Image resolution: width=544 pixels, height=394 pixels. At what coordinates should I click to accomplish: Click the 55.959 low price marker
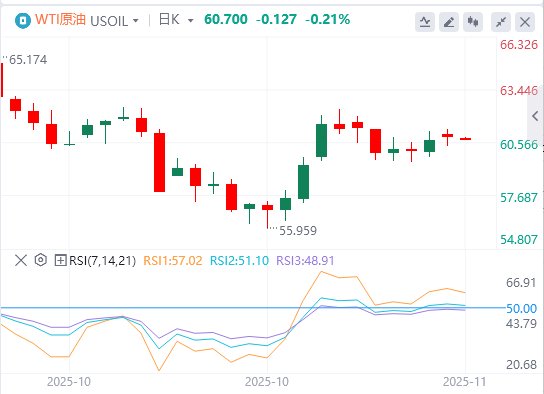298,231
